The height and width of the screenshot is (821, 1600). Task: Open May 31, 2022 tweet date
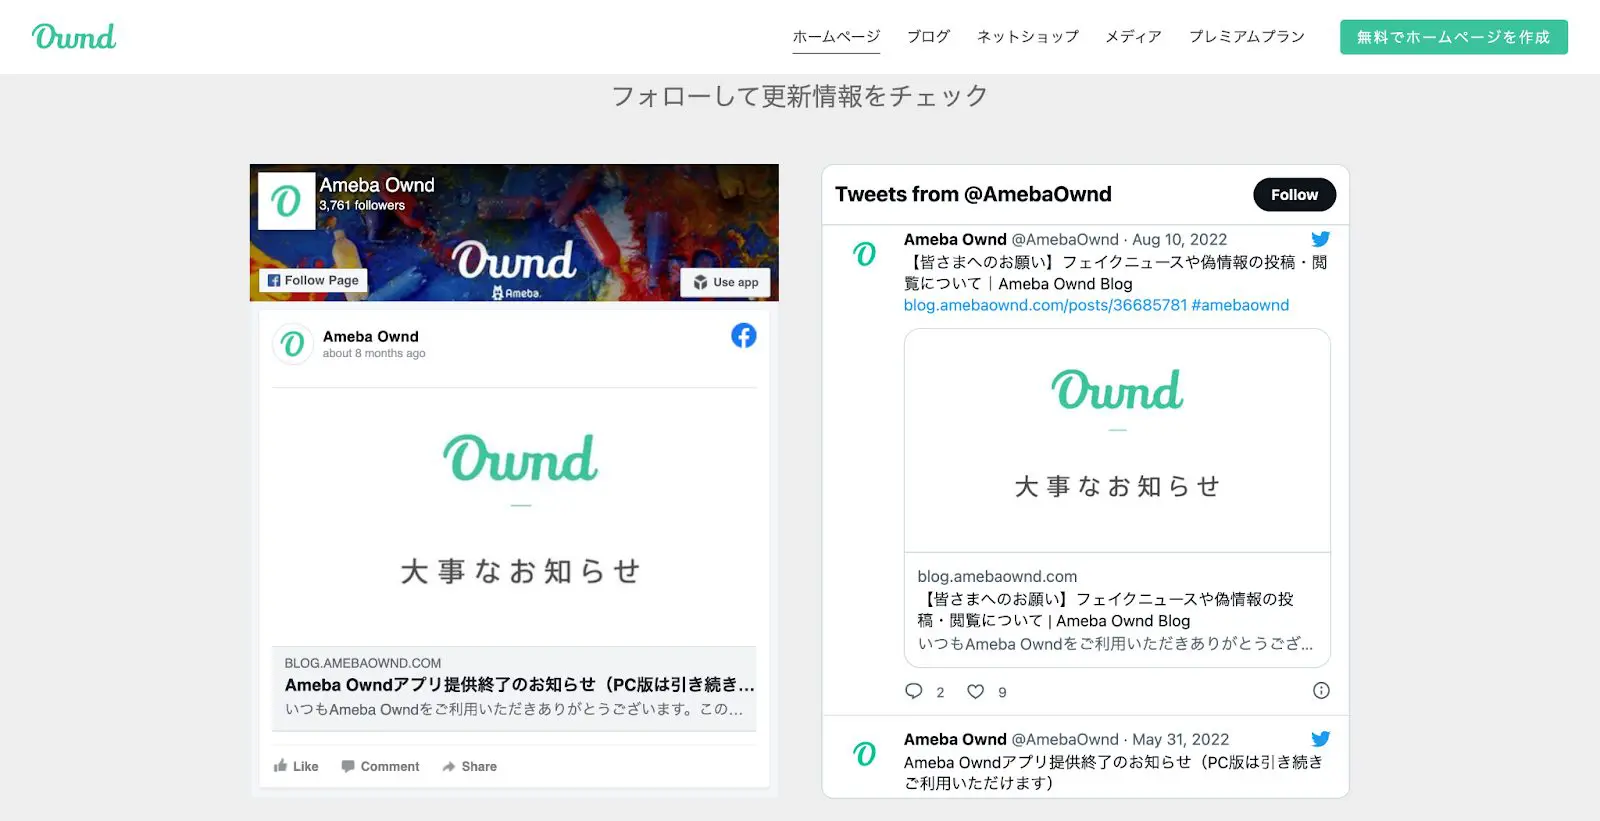tap(1180, 740)
